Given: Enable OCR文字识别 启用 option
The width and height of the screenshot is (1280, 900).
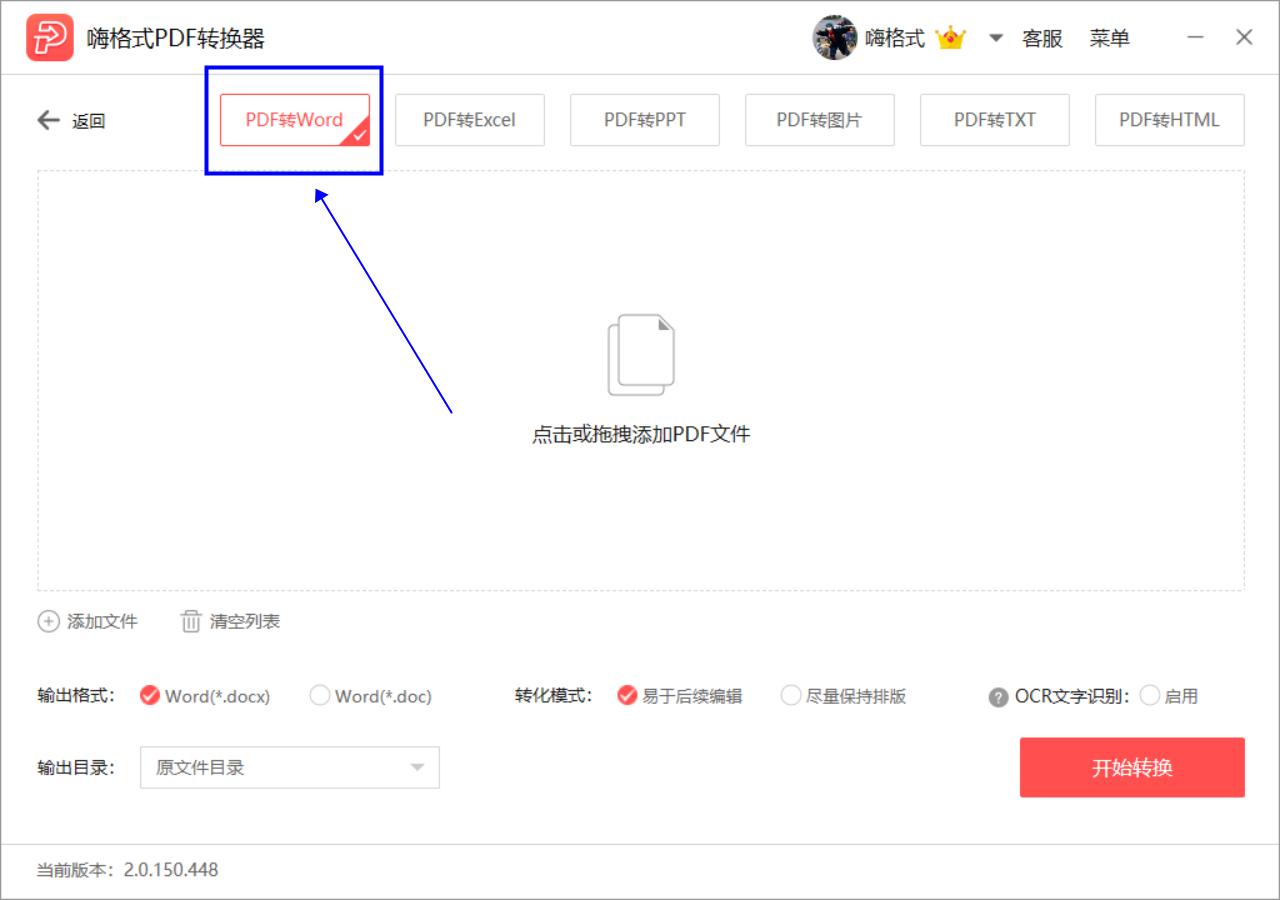Looking at the screenshot, I should (x=1168, y=696).
